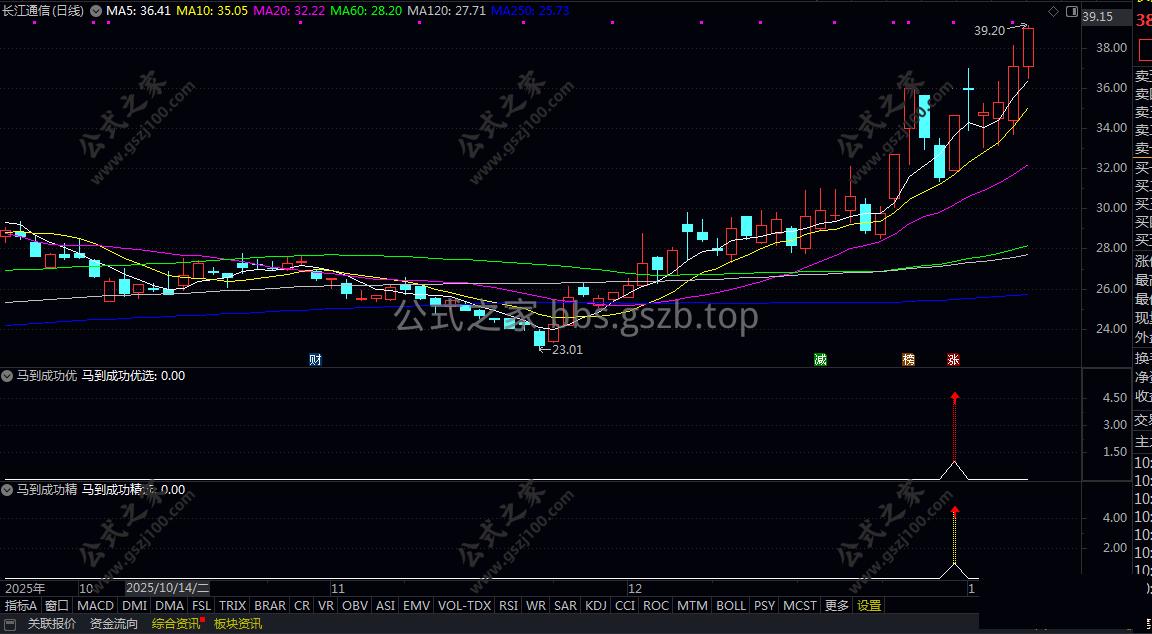Select the 指标A tab
1152x634 pixels.
21,606
